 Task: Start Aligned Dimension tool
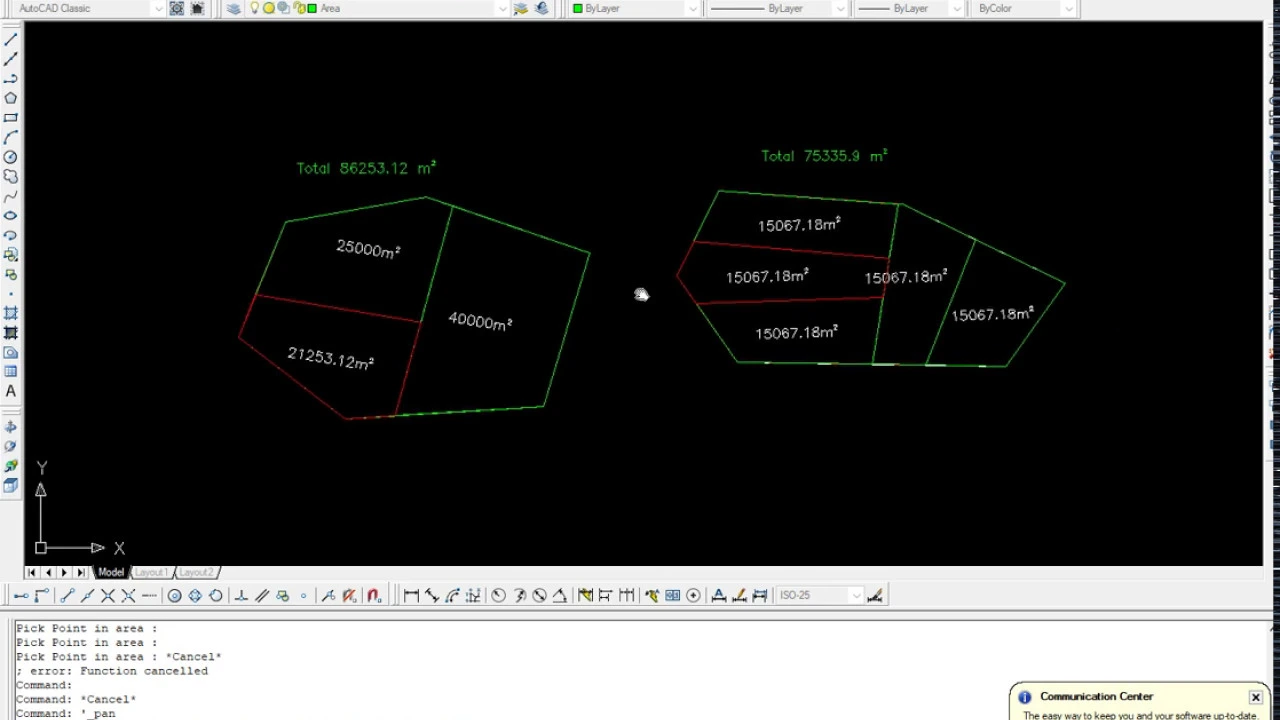pyautogui.click(x=432, y=596)
